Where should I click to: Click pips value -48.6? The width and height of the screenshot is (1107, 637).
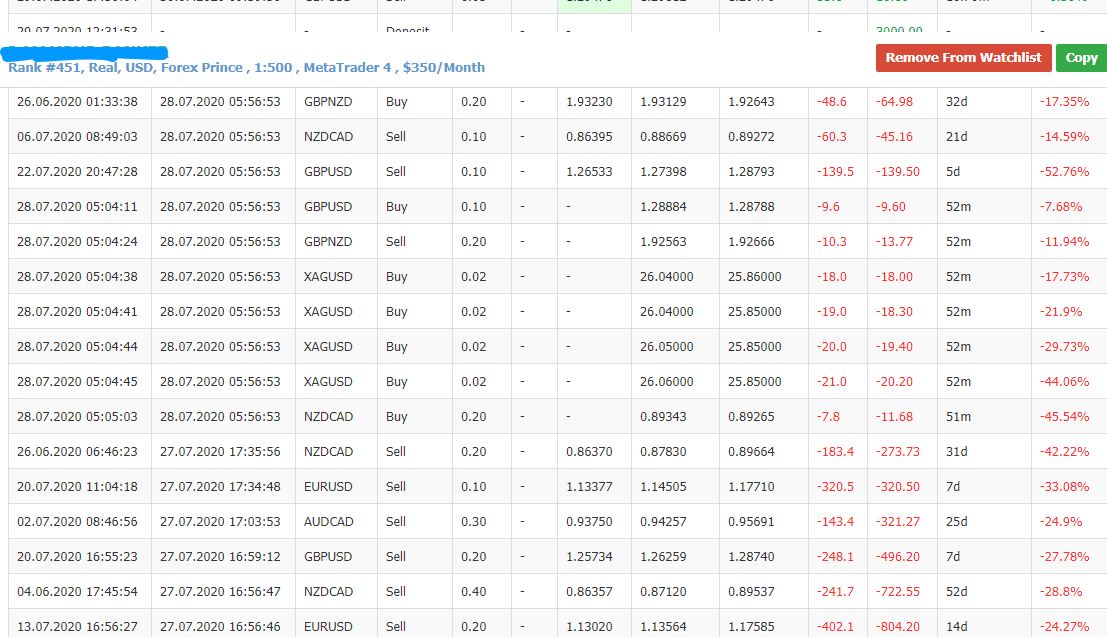pos(832,102)
